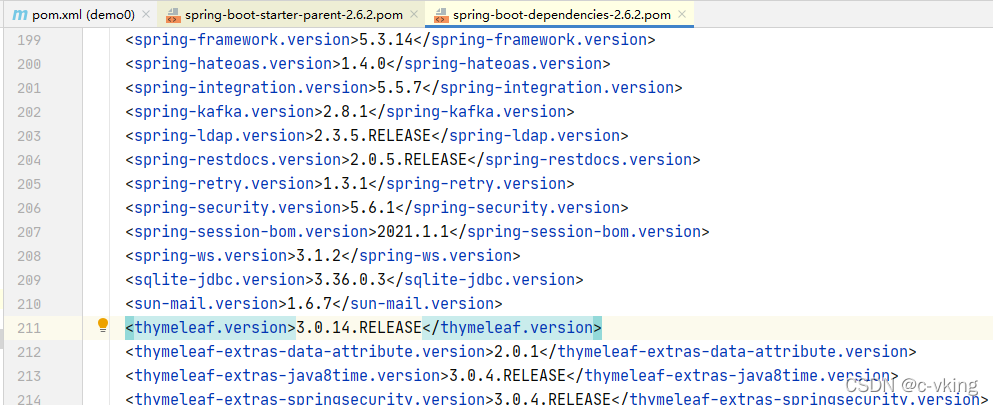Click line number 205 in the gutter
Screen dimensions: 993x405
click(x=29, y=184)
